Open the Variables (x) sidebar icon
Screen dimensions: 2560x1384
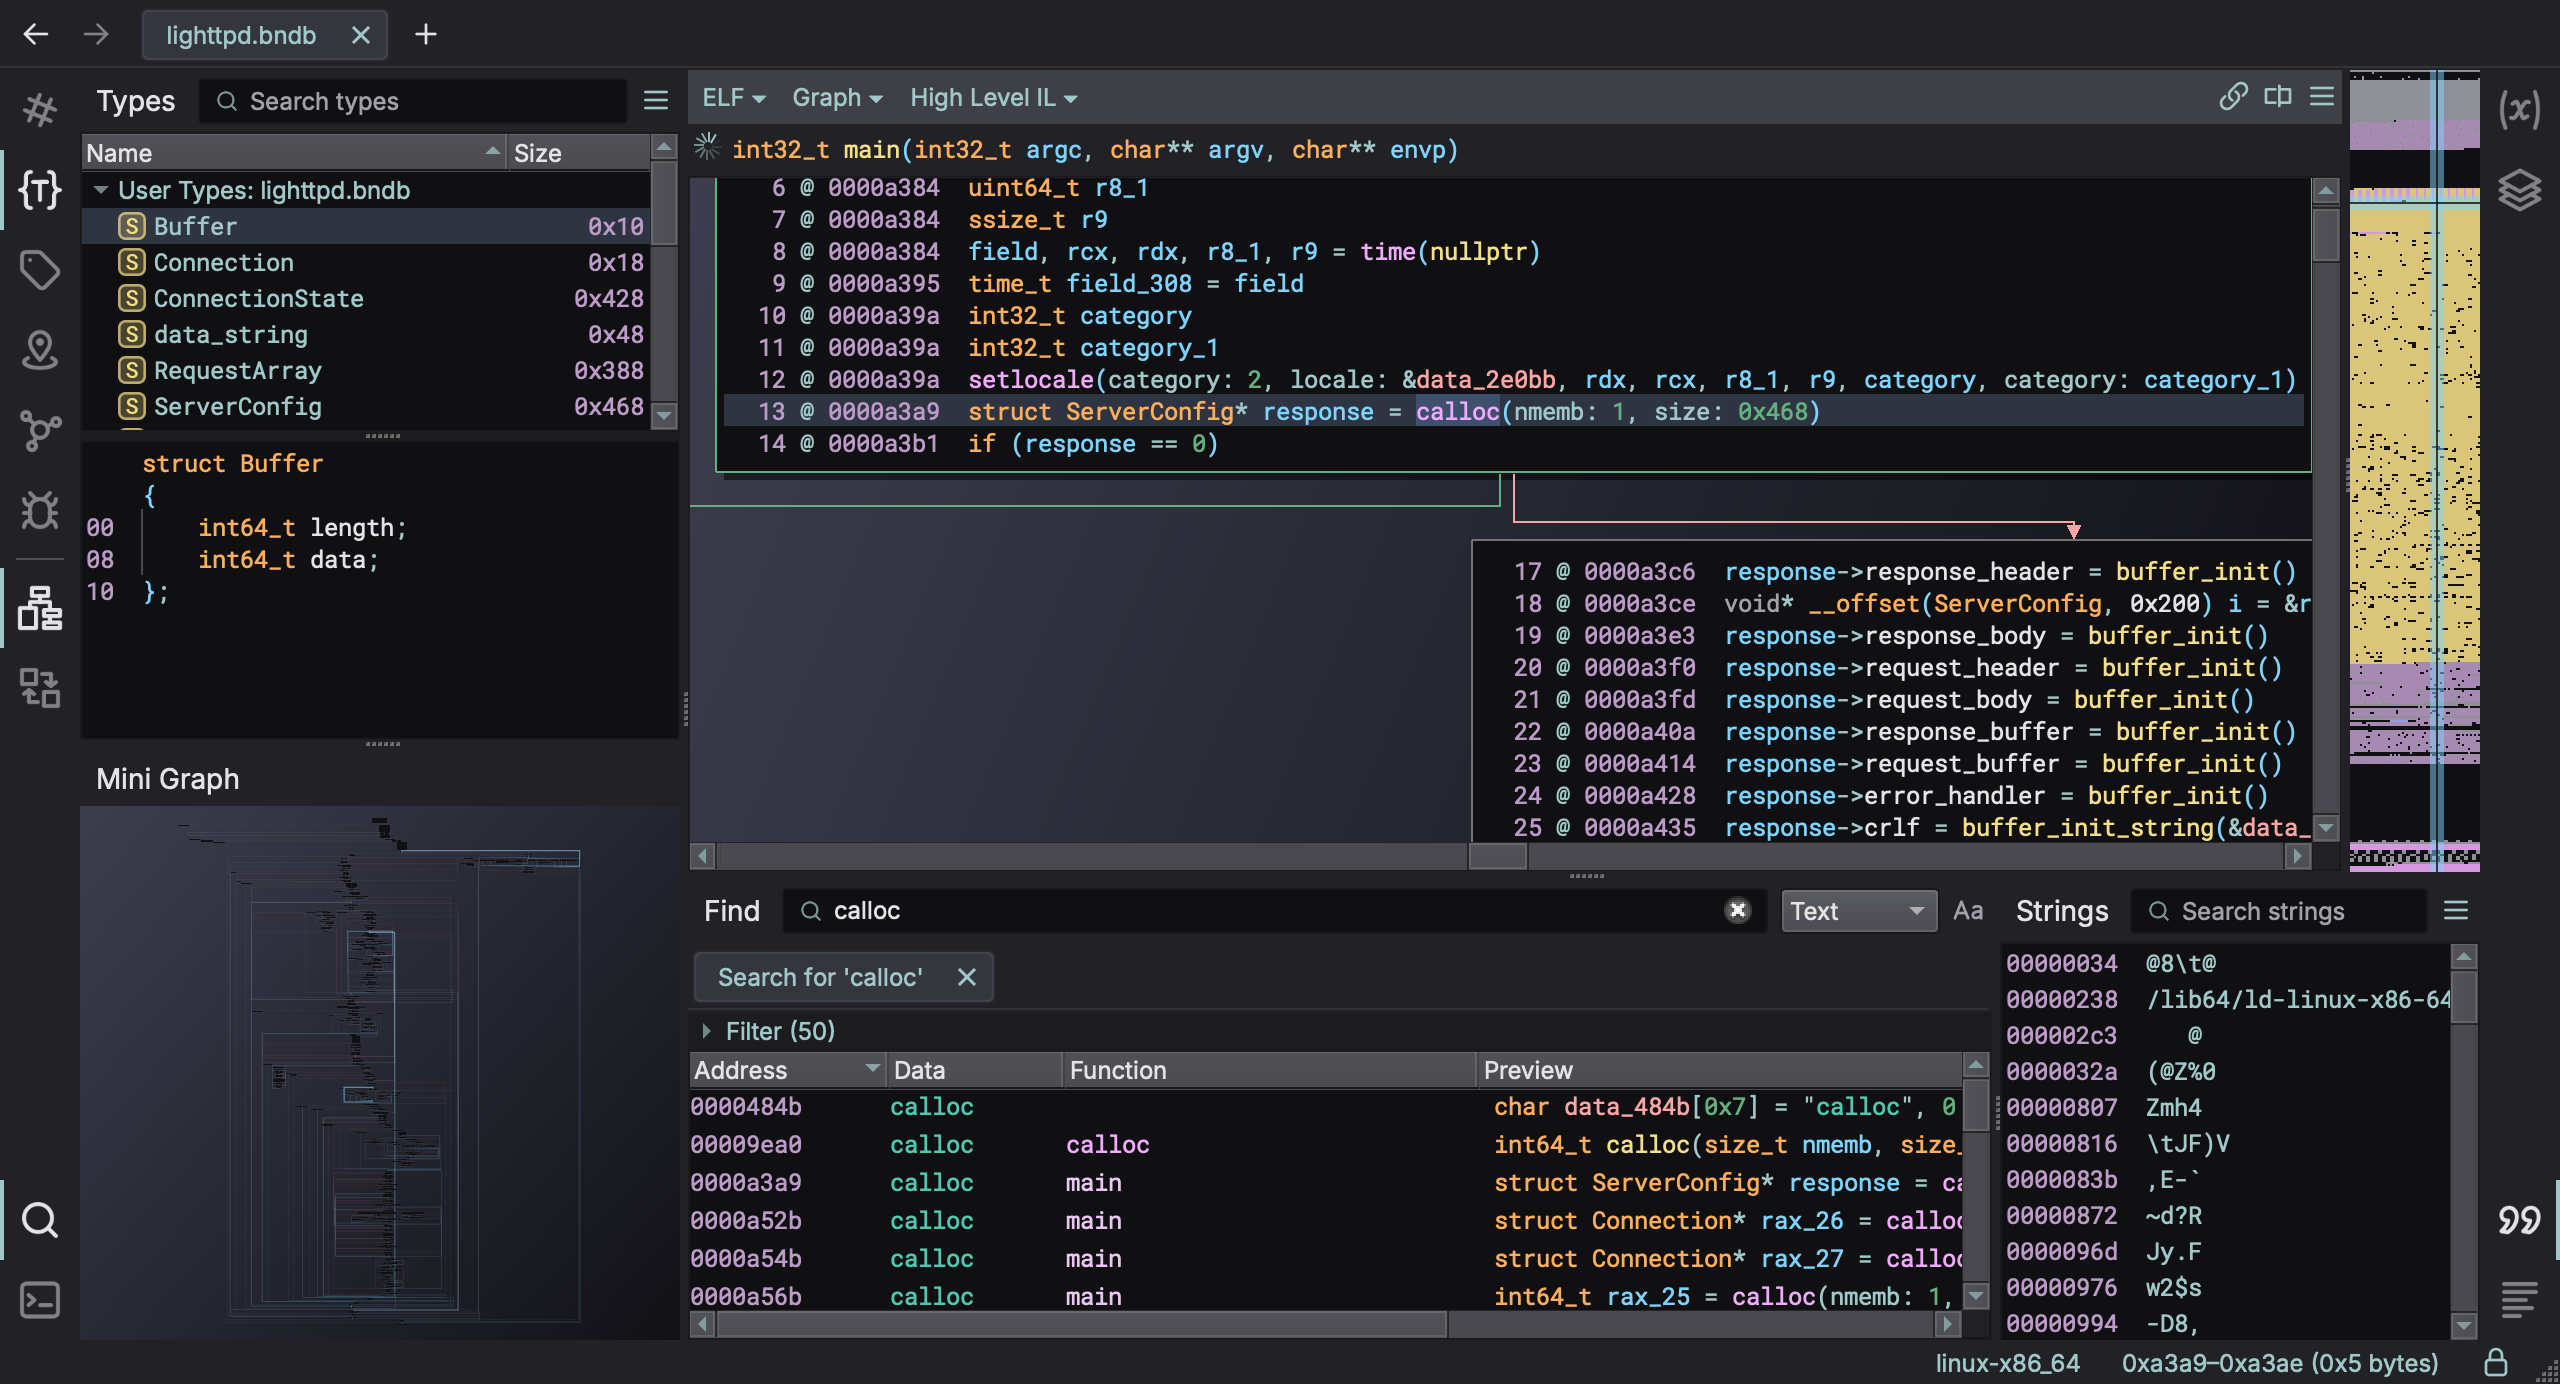2518,108
